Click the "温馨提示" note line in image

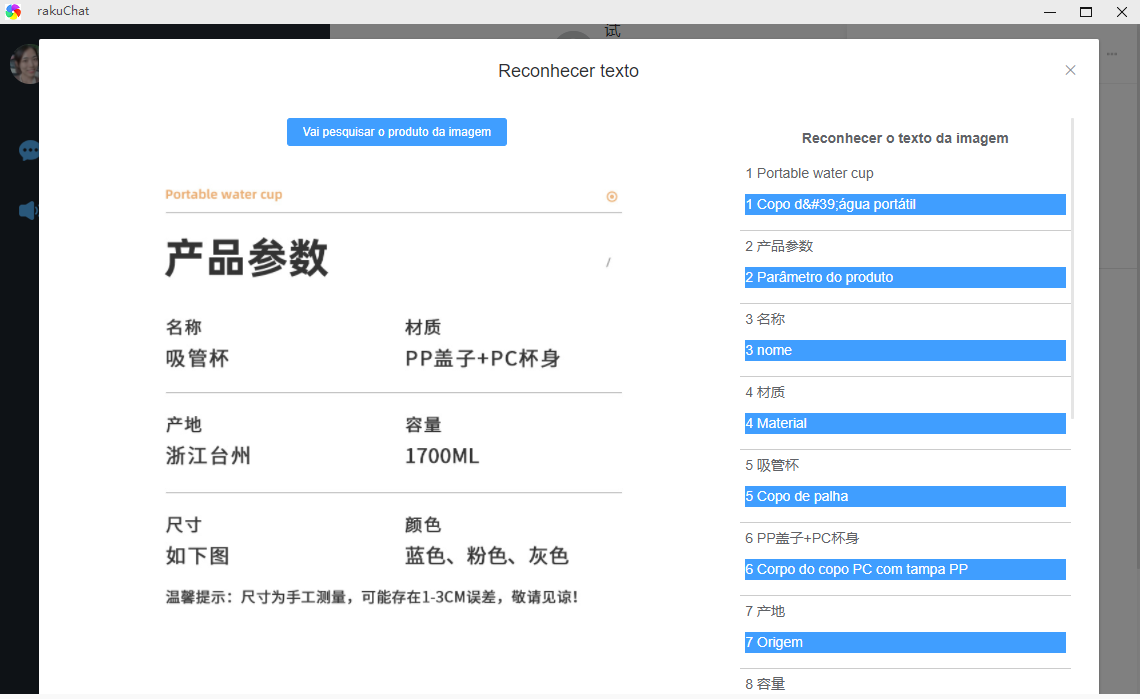pyautogui.click(x=372, y=597)
